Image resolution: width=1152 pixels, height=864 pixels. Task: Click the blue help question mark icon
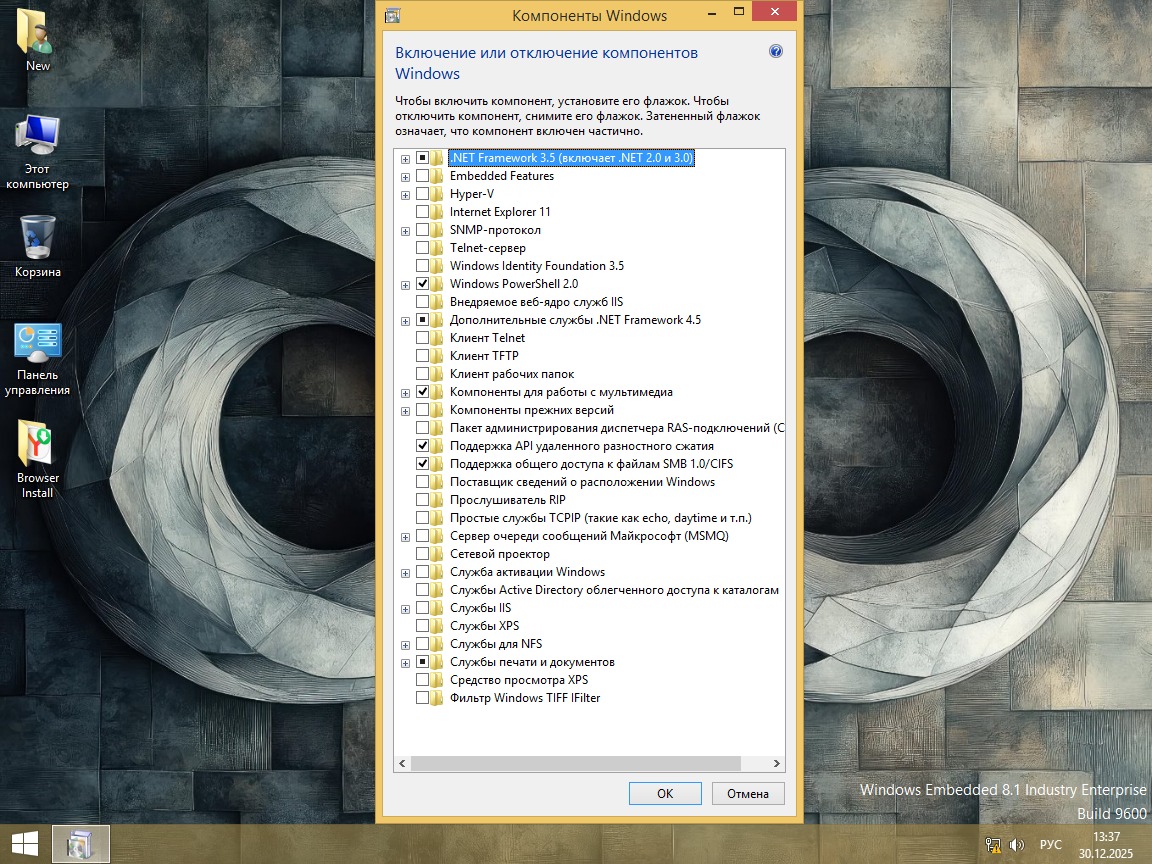(775, 52)
